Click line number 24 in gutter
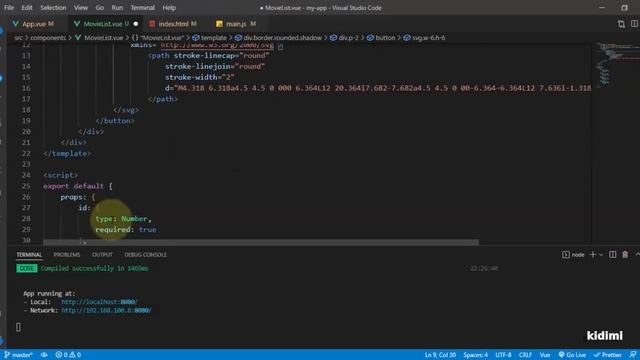The height and width of the screenshot is (360, 640). click(26, 175)
